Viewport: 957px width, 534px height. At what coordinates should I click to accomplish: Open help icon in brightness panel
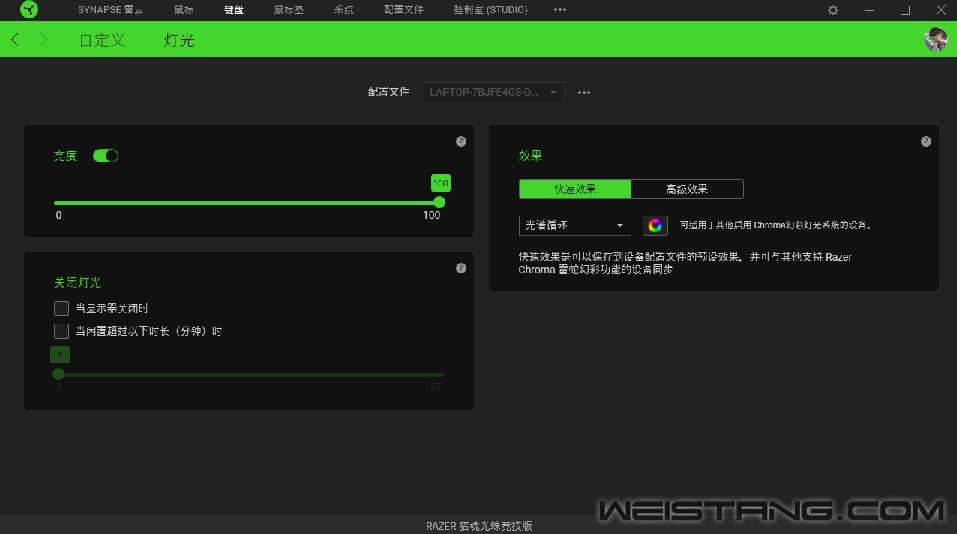461,142
